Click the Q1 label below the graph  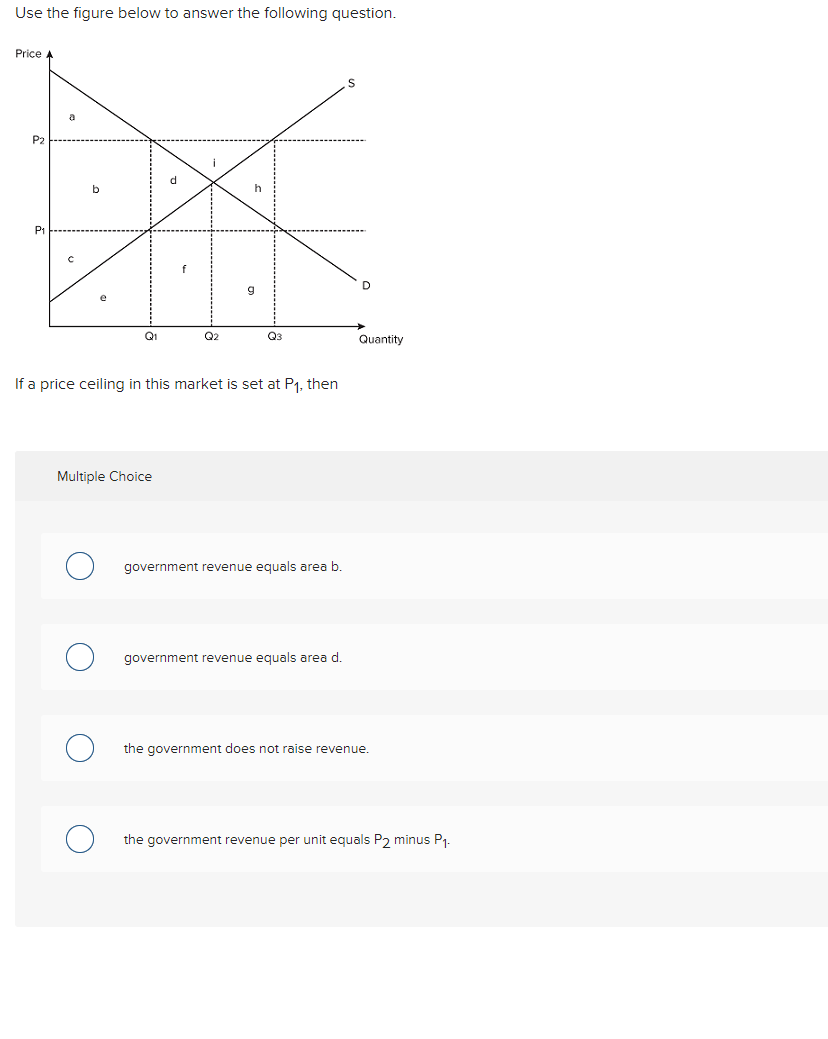(x=150, y=337)
